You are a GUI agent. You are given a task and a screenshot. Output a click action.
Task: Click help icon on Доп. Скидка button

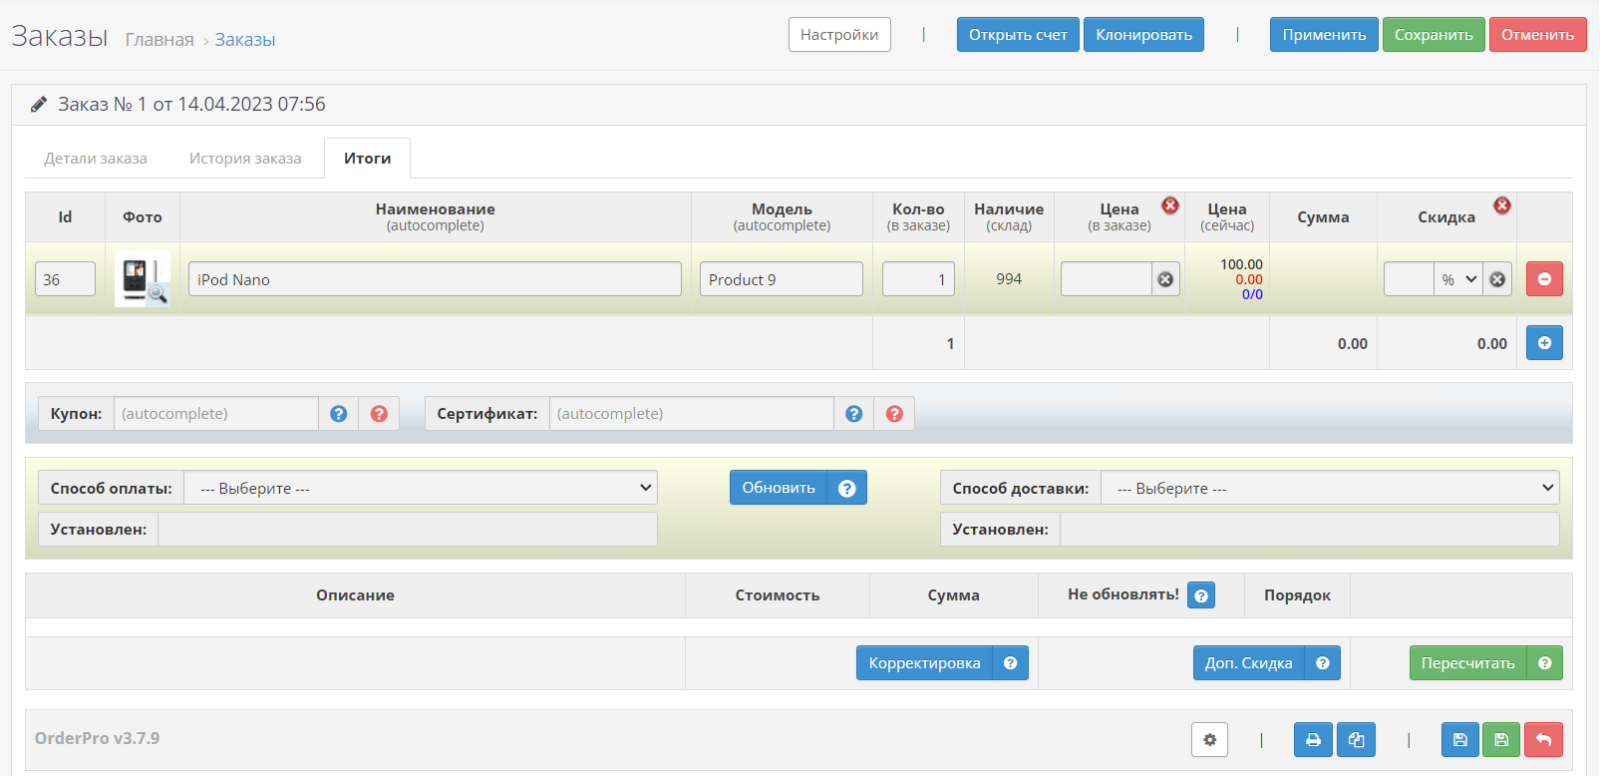pyautogui.click(x=1322, y=663)
